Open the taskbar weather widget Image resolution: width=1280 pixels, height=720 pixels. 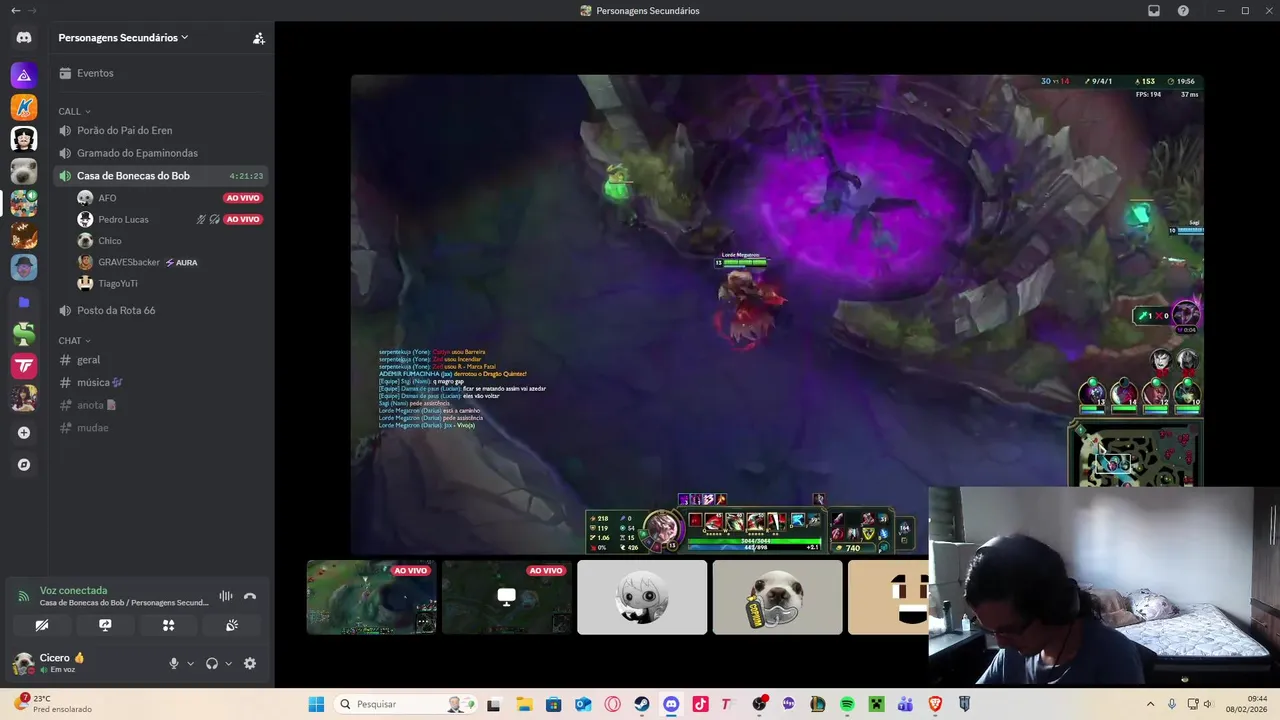click(55, 704)
